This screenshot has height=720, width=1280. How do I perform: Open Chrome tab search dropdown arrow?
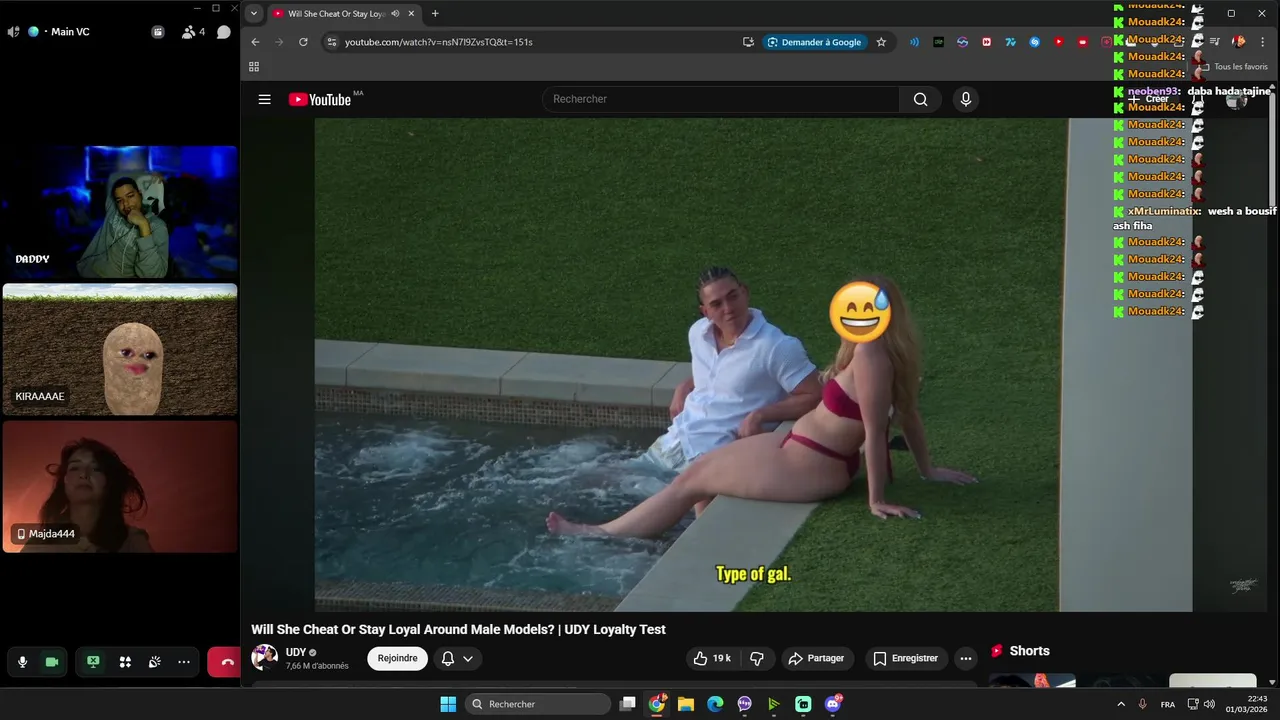254,14
